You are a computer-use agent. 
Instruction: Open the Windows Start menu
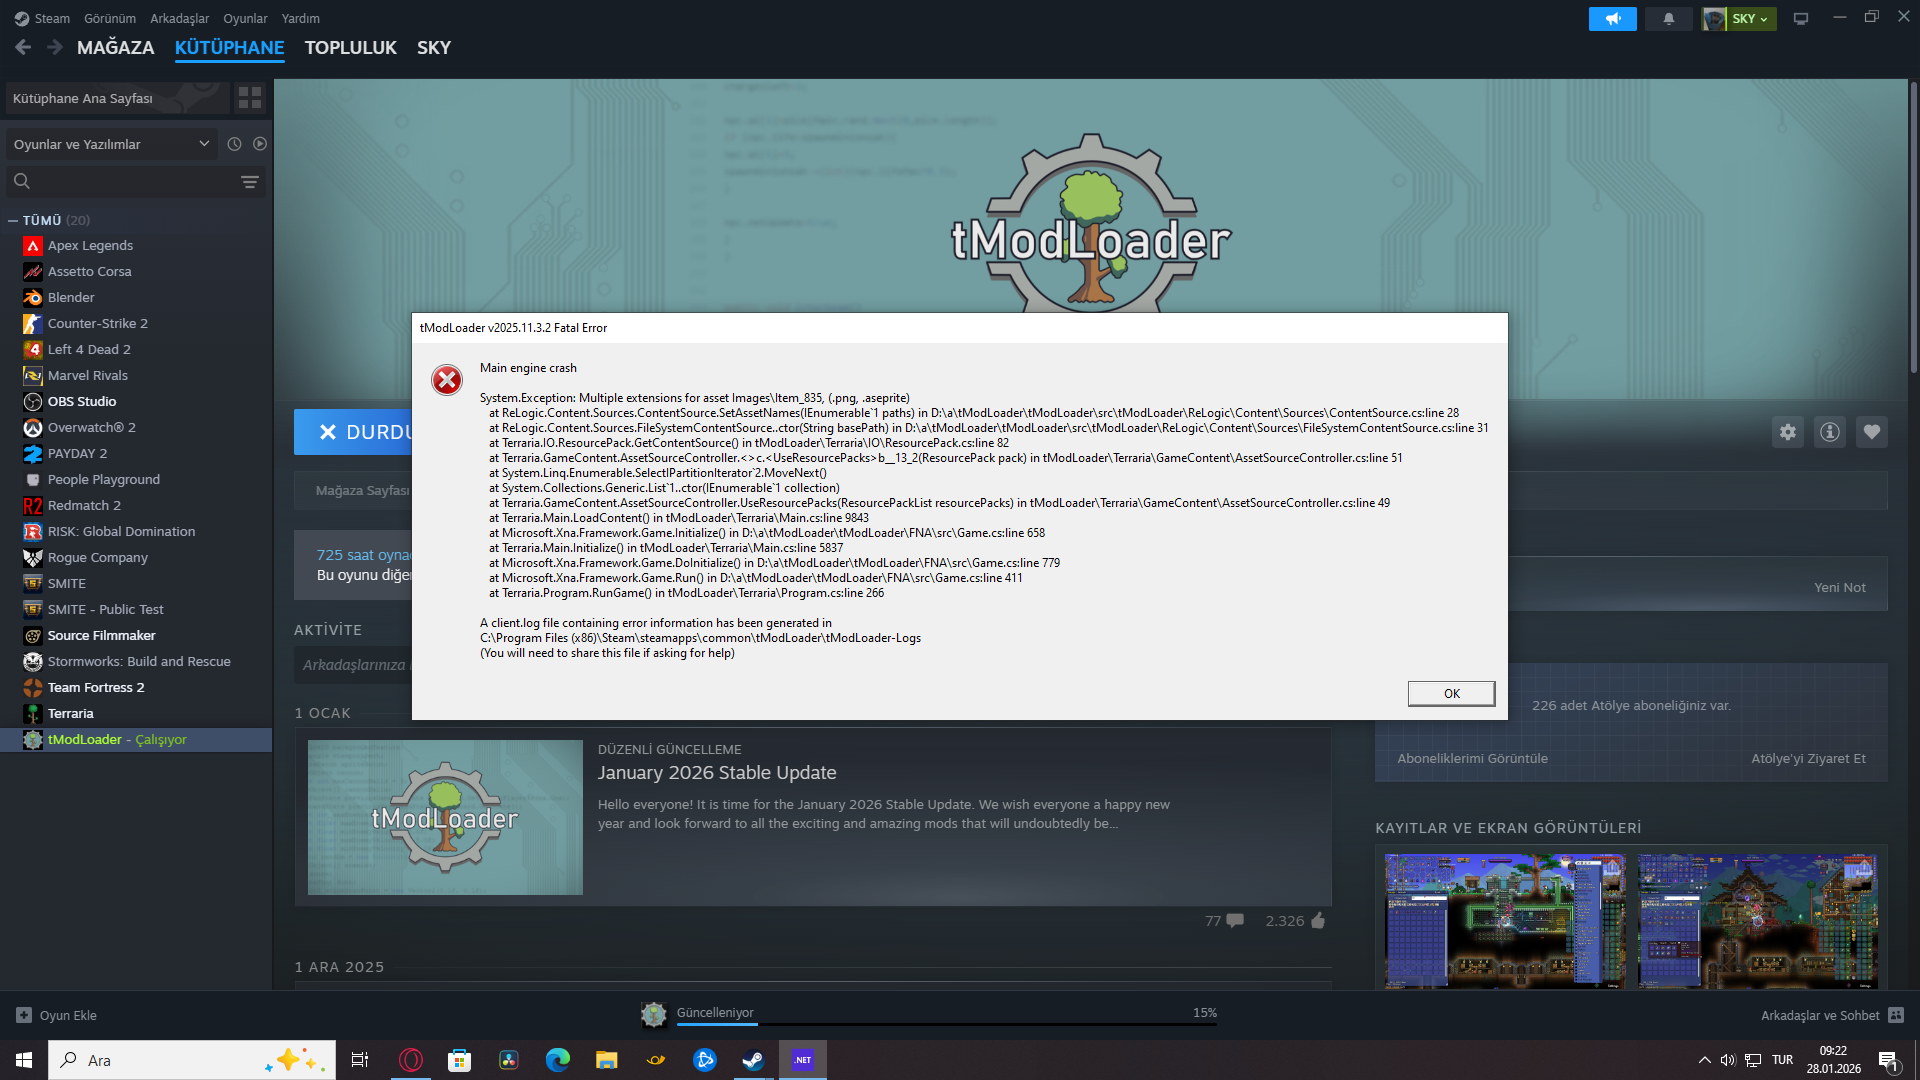point(24,1060)
